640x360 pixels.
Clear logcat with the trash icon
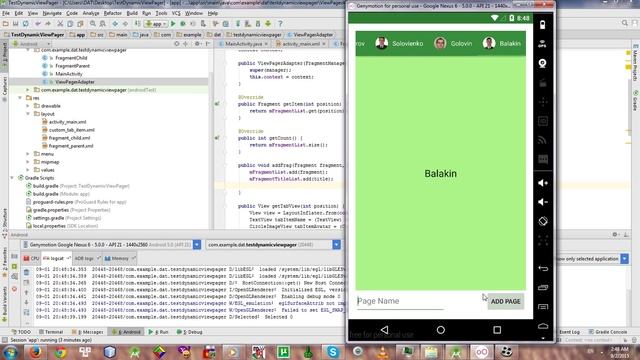pyautogui.click(x=26, y=272)
